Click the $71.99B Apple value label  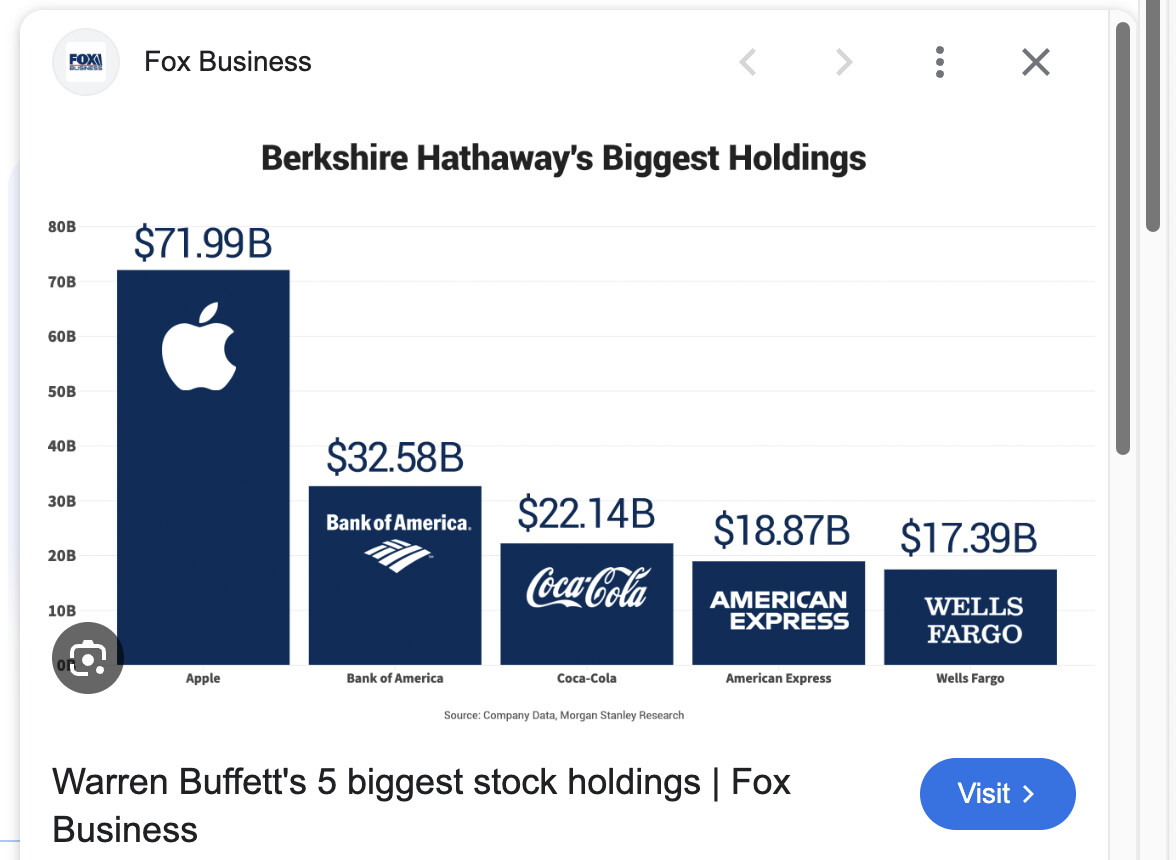(x=203, y=243)
